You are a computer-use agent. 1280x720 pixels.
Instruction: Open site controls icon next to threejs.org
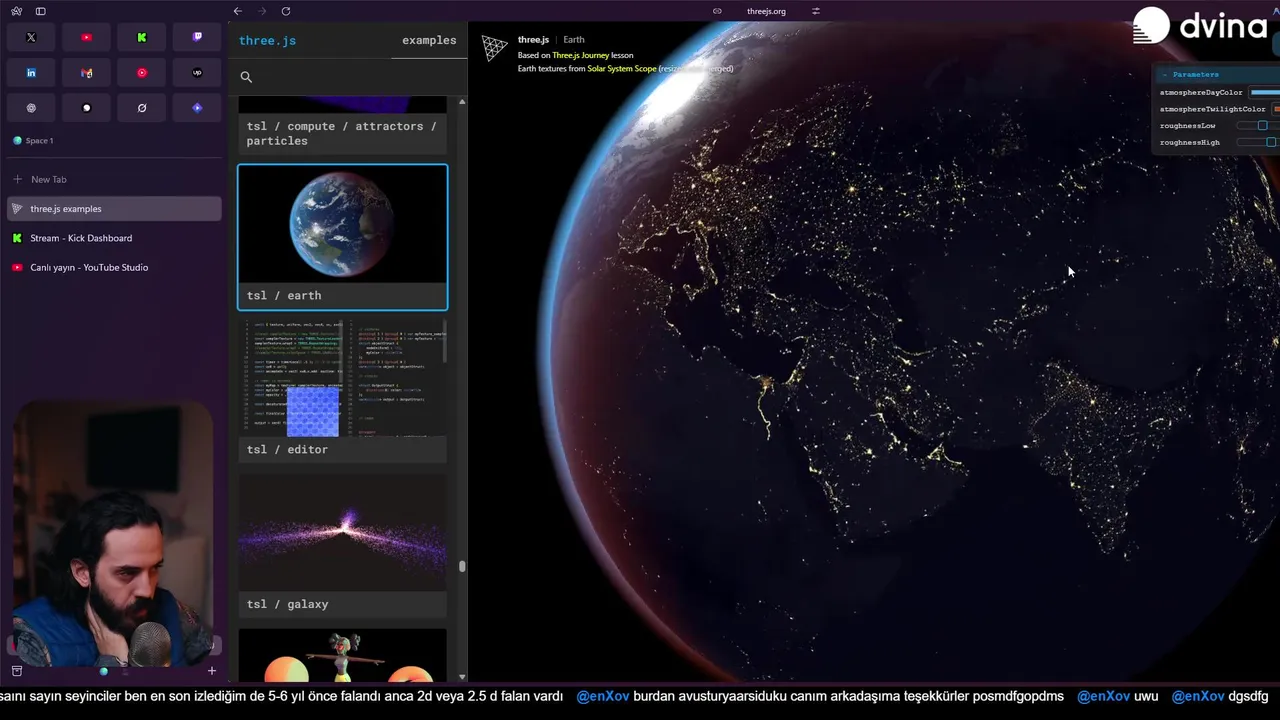816,11
